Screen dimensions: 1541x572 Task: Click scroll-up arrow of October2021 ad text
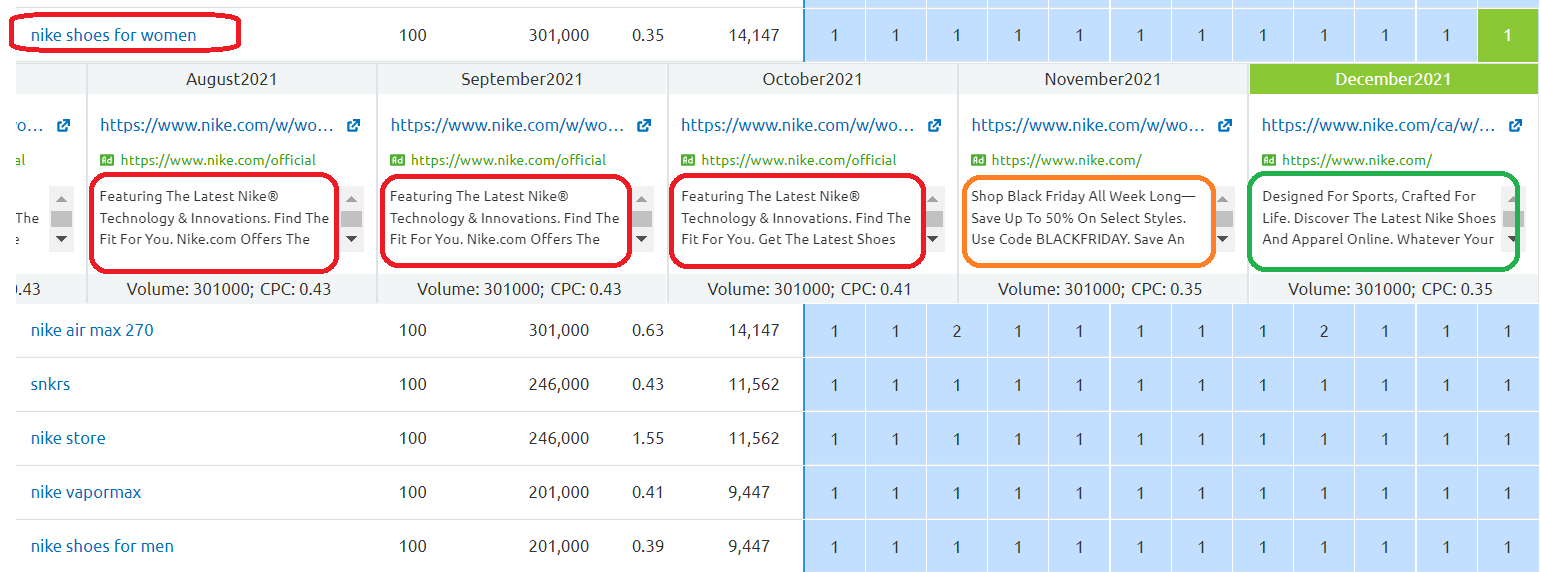tap(933, 197)
